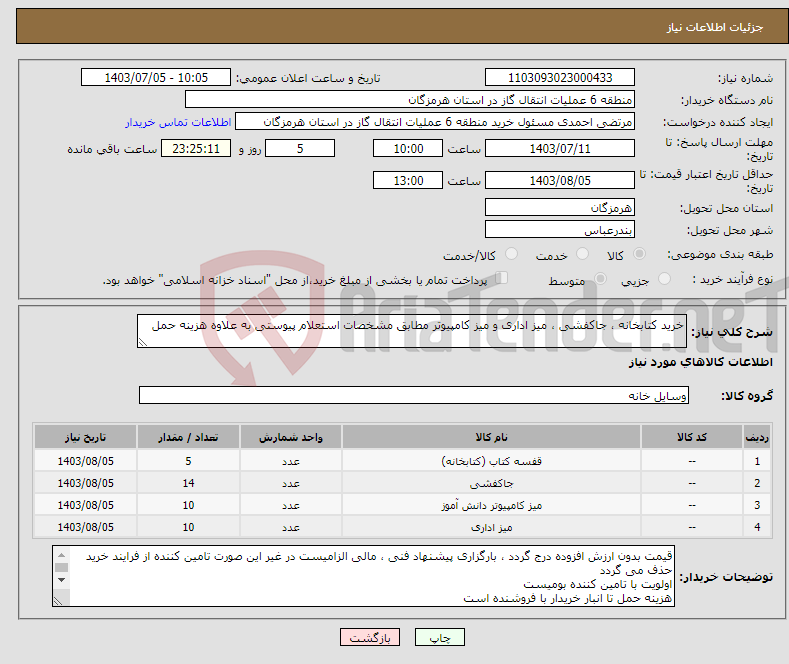Image resolution: width=789 pixels, height=664 pixels.
Task: Click the توضیحات خریدار label
Action: [726, 577]
